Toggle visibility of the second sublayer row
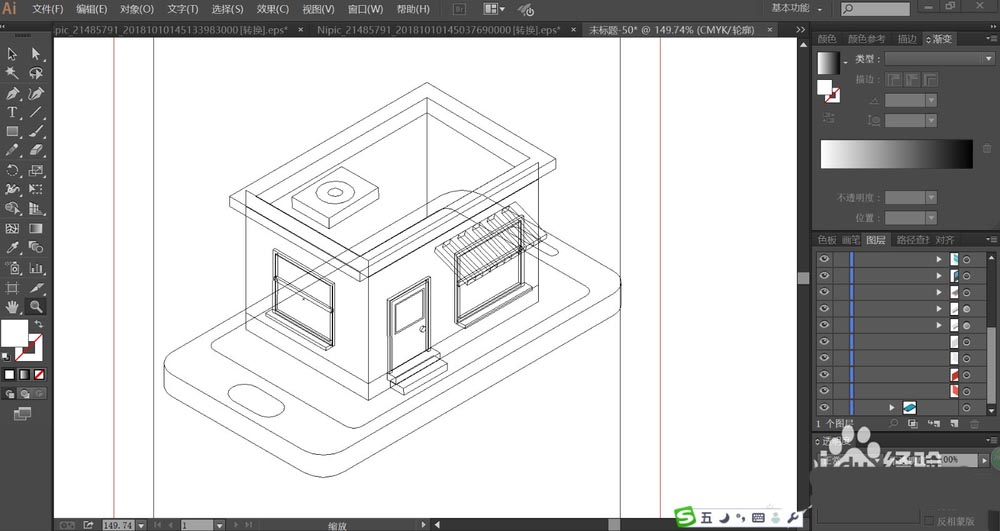The width and height of the screenshot is (1000, 531). click(824, 275)
